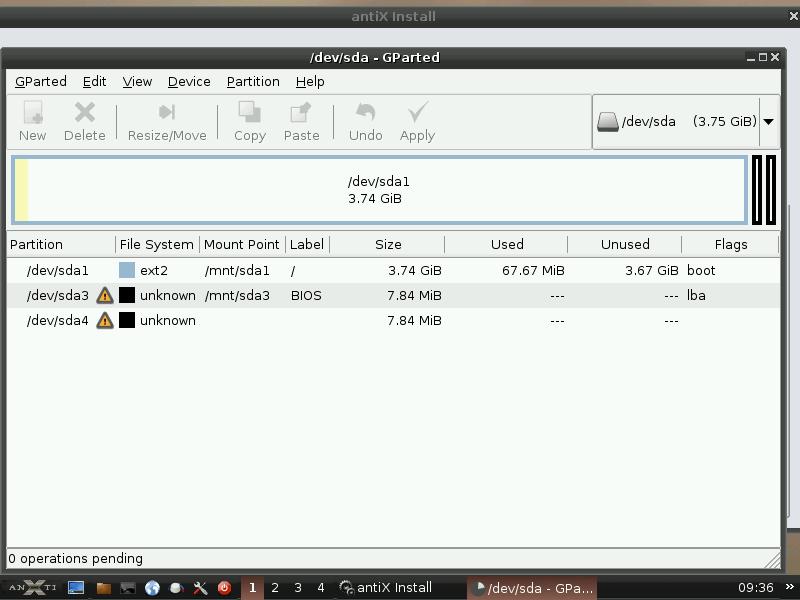Switch to workspace 3 in the taskbar
The height and width of the screenshot is (600, 800).
point(298,588)
